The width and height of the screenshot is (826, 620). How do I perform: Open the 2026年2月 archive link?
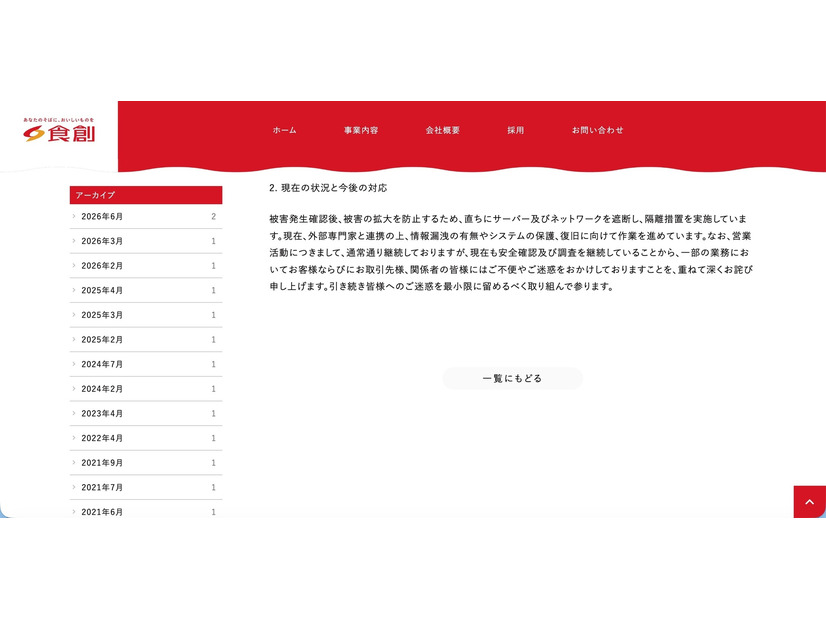coord(146,266)
